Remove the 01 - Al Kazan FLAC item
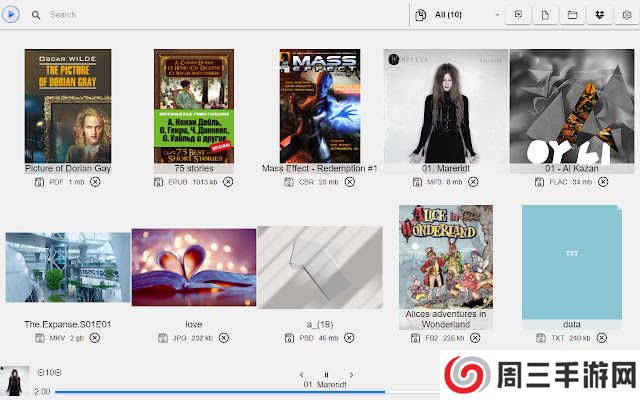Screen dimensions: 640x400 point(603,182)
